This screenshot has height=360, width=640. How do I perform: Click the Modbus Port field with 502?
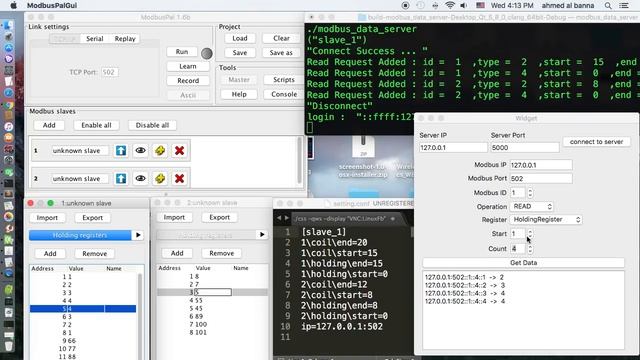pos(541,178)
